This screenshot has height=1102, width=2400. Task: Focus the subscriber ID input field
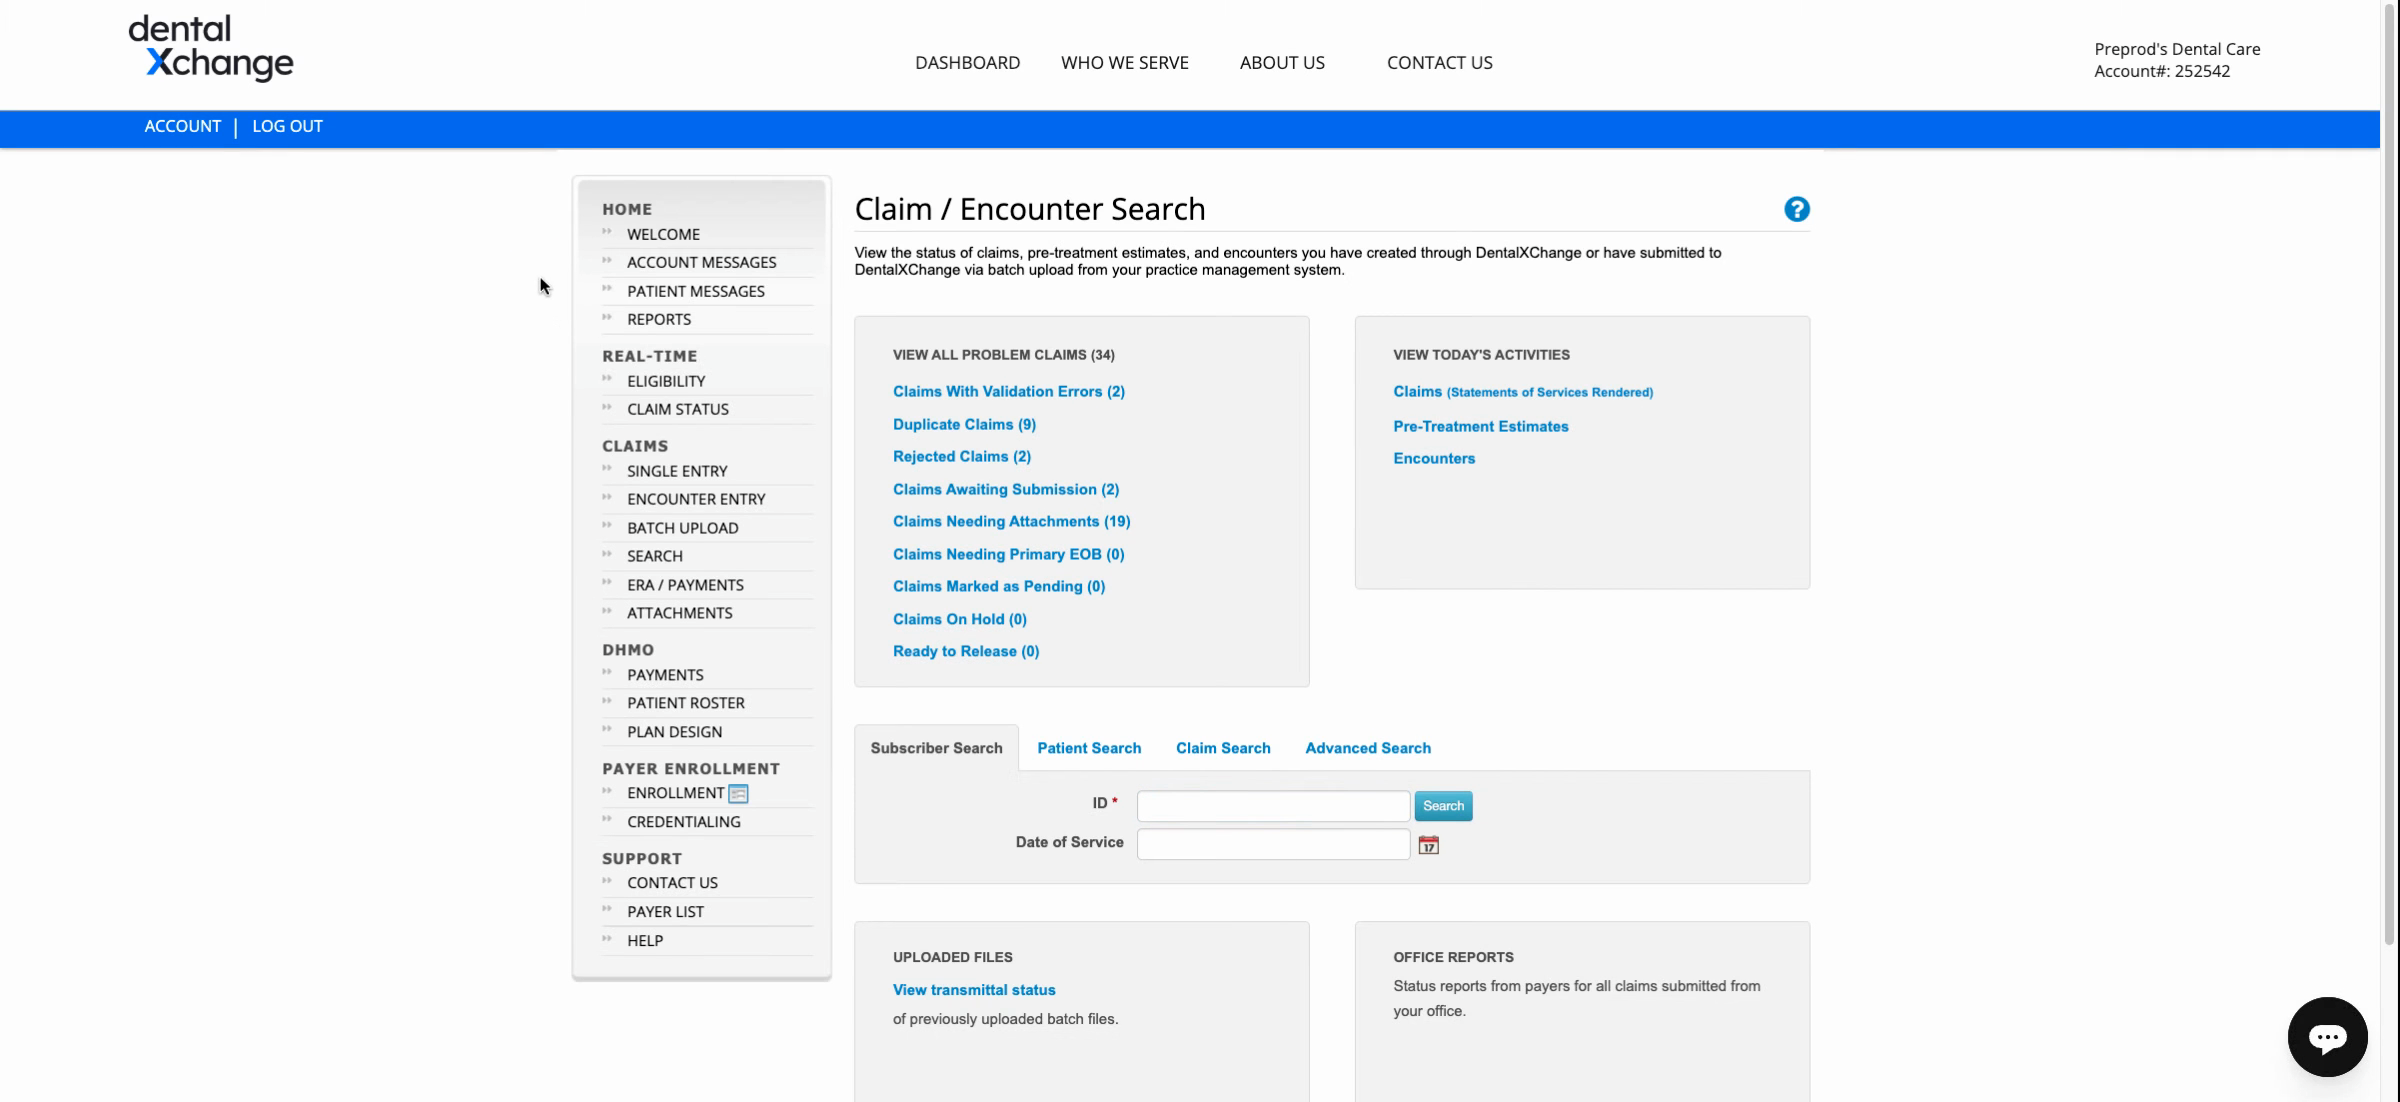pyautogui.click(x=1273, y=806)
